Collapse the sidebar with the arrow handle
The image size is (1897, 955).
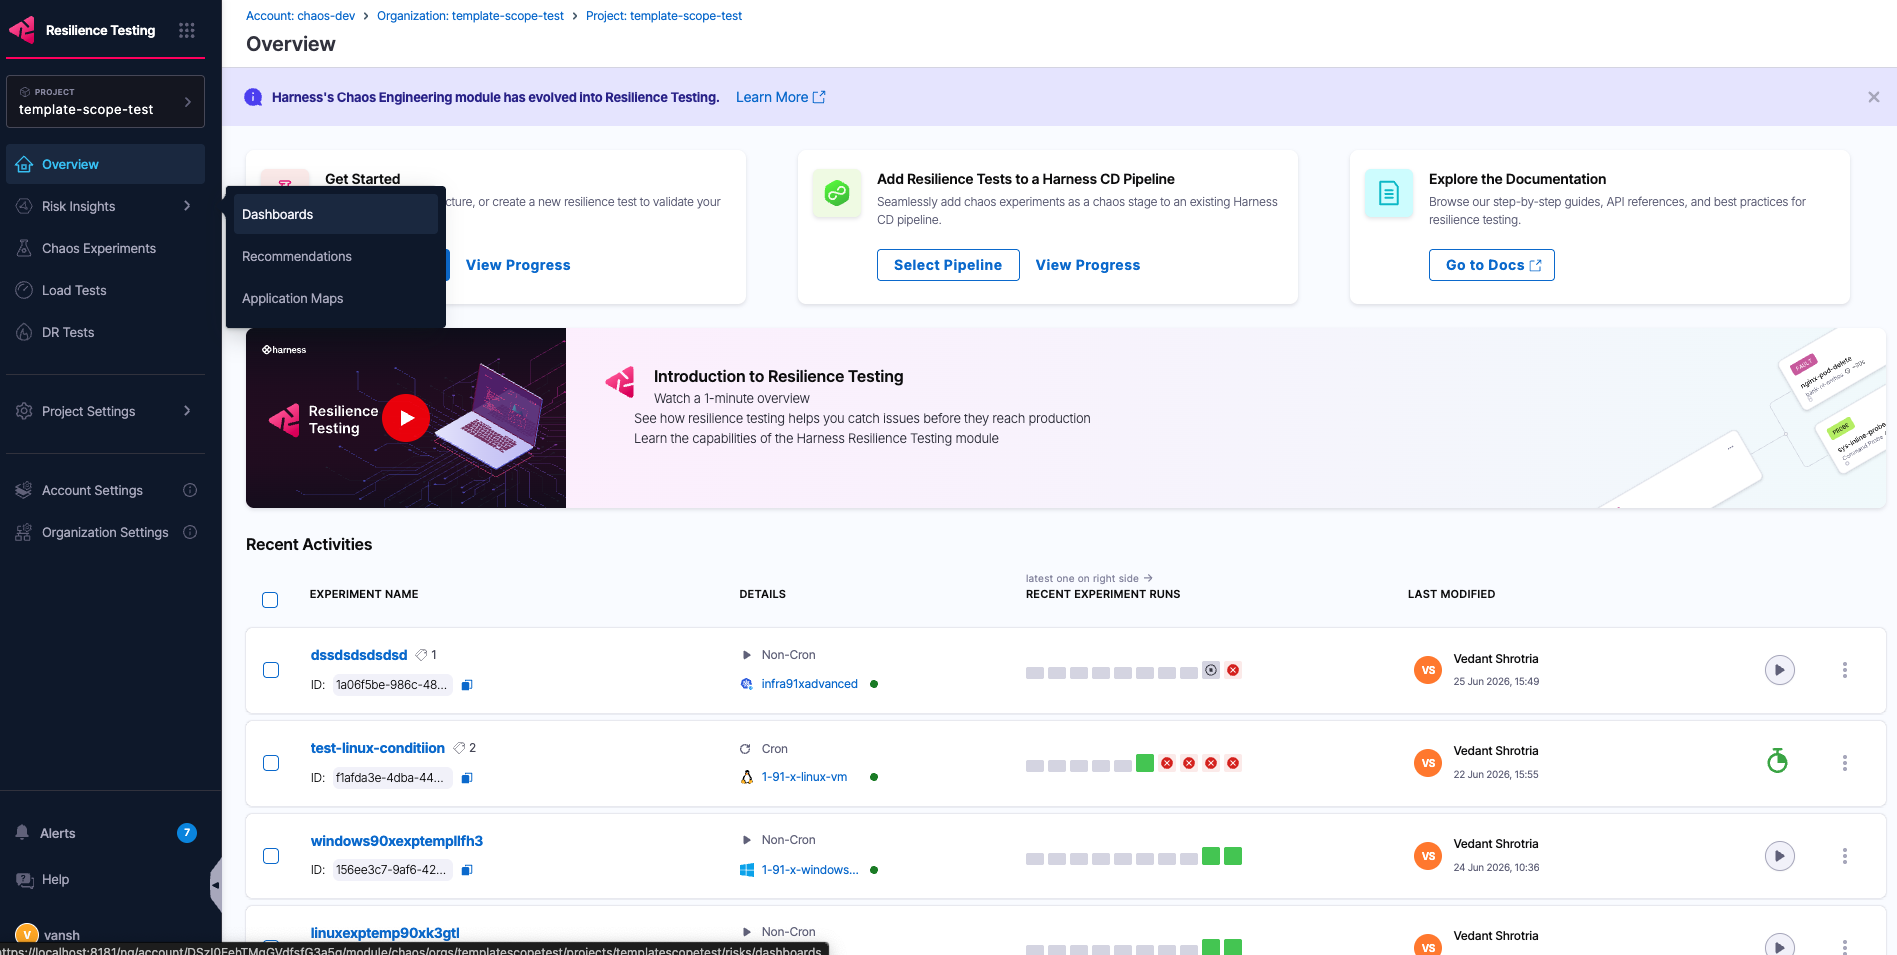point(215,885)
